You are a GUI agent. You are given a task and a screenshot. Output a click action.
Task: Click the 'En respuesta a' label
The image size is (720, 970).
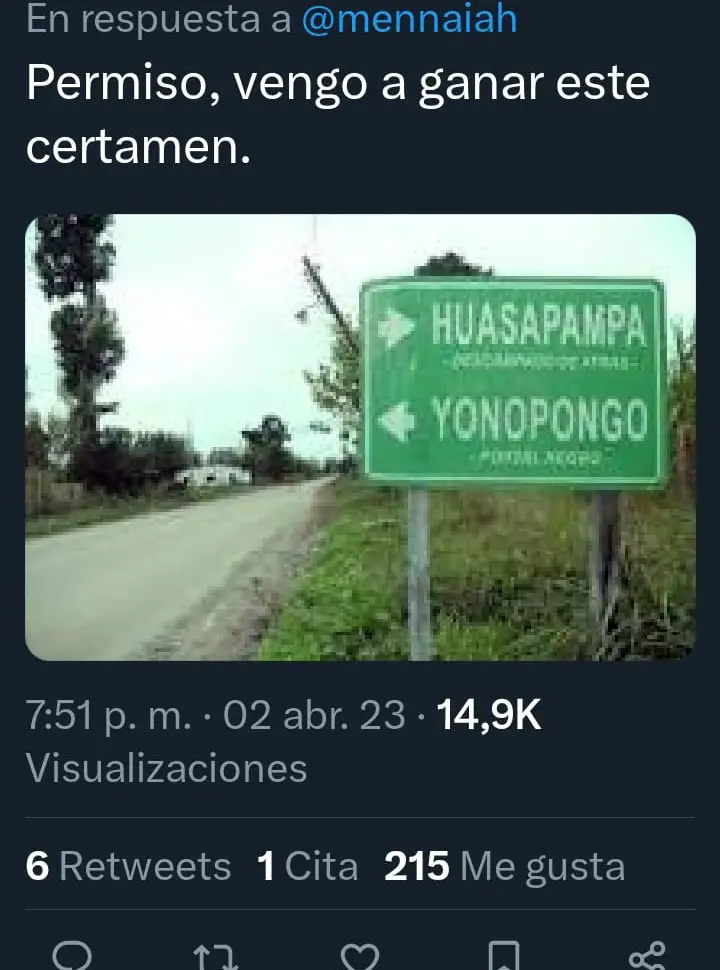coord(159,19)
